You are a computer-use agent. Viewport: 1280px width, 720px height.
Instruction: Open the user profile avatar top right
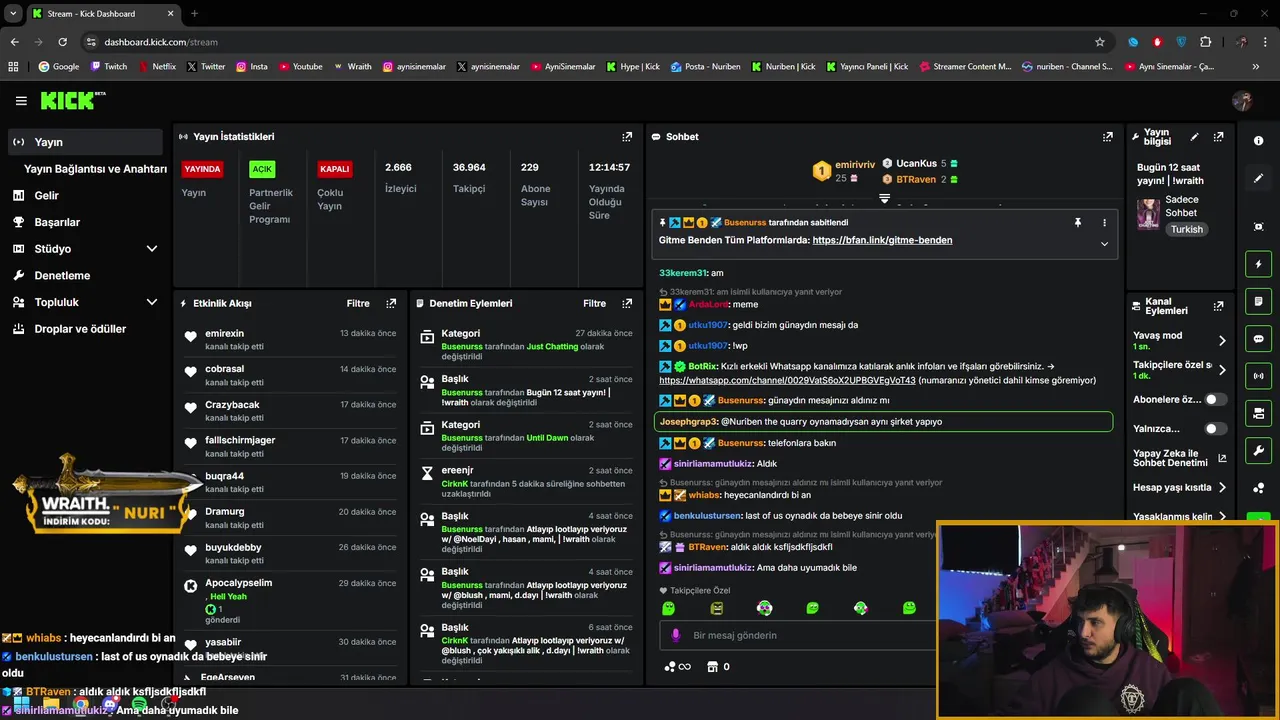pyautogui.click(x=1242, y=101)
